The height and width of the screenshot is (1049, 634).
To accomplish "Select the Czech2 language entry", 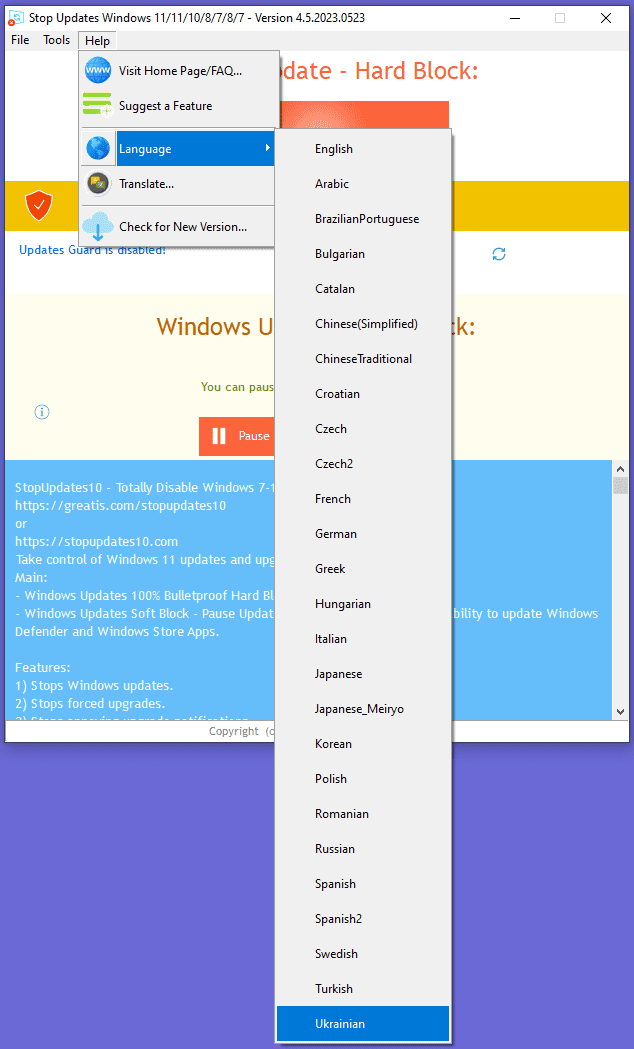I will click(x=363, y=464).
